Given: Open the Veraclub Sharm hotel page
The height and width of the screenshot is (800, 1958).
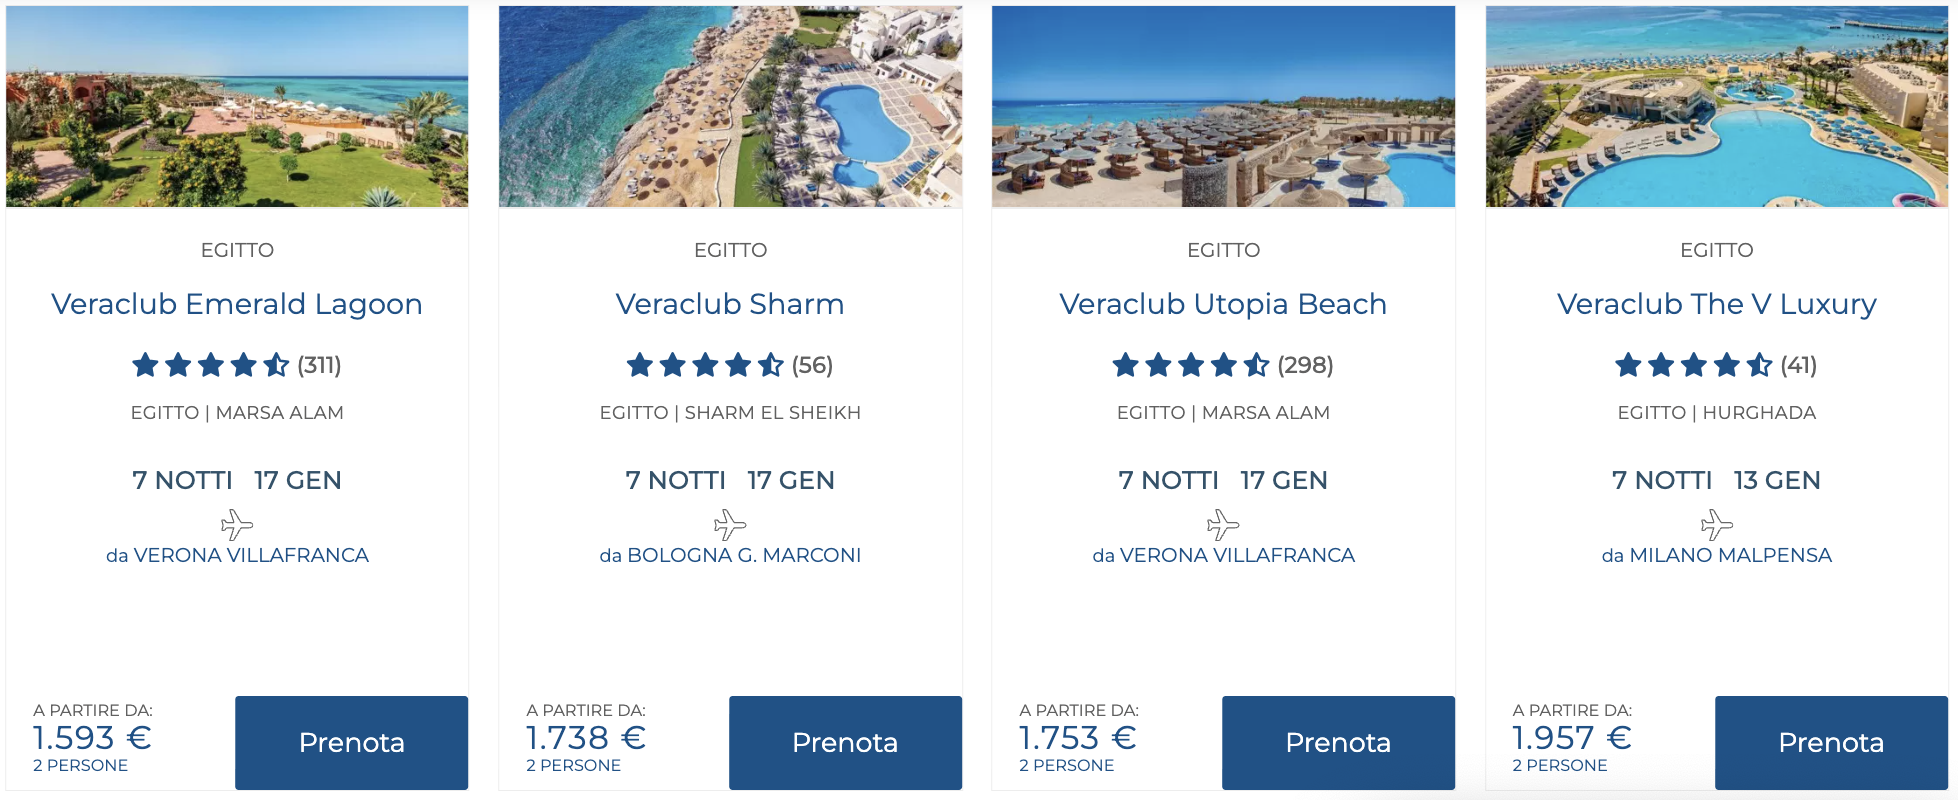Looking at the screenshot, I should pyautogui.click(x=731, y=304).
